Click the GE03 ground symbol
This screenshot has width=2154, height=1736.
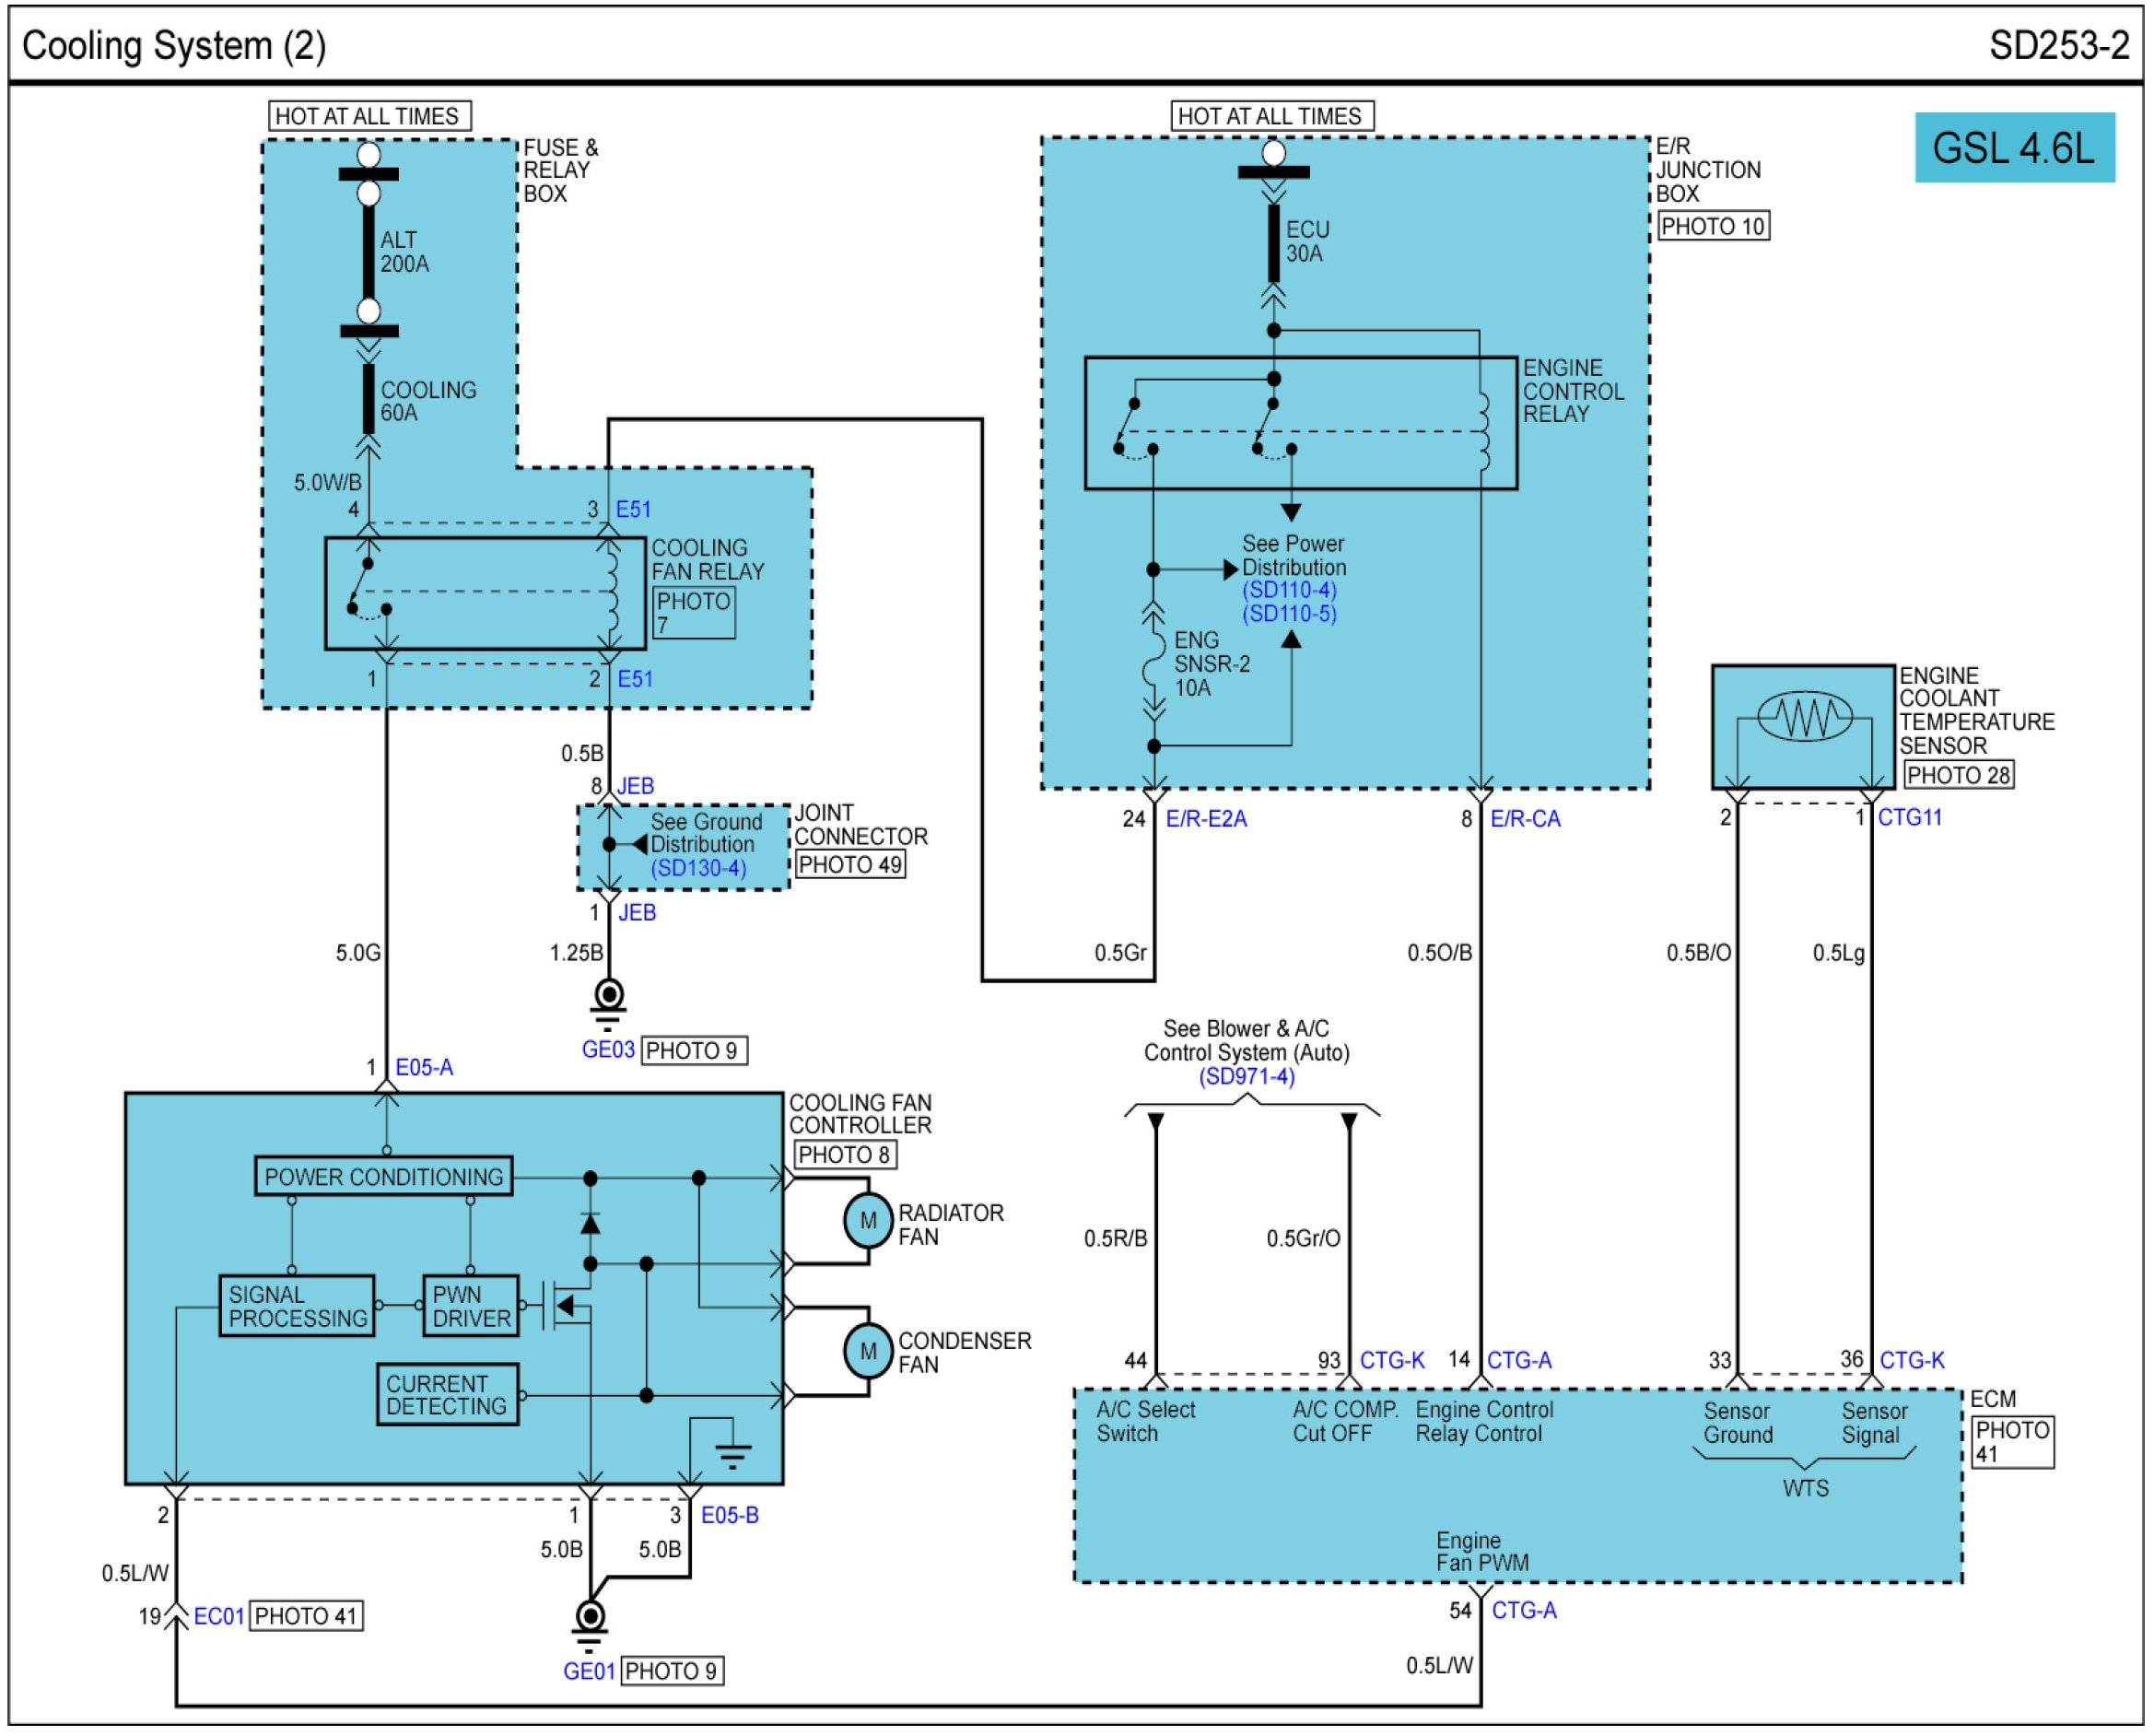click(x=609, y=996)
